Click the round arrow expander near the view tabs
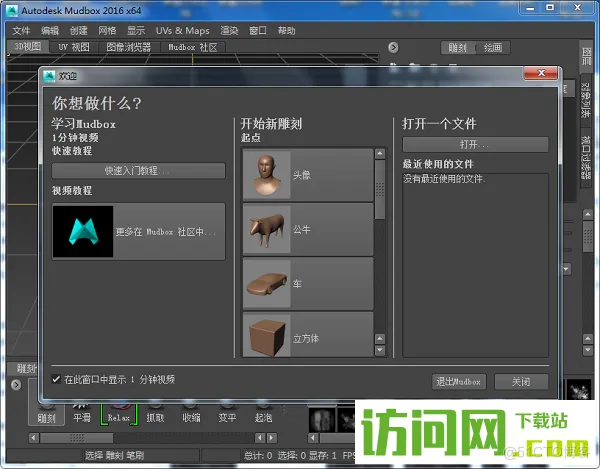This screenshot has width=600, height=469. click(x=393, y=47)
